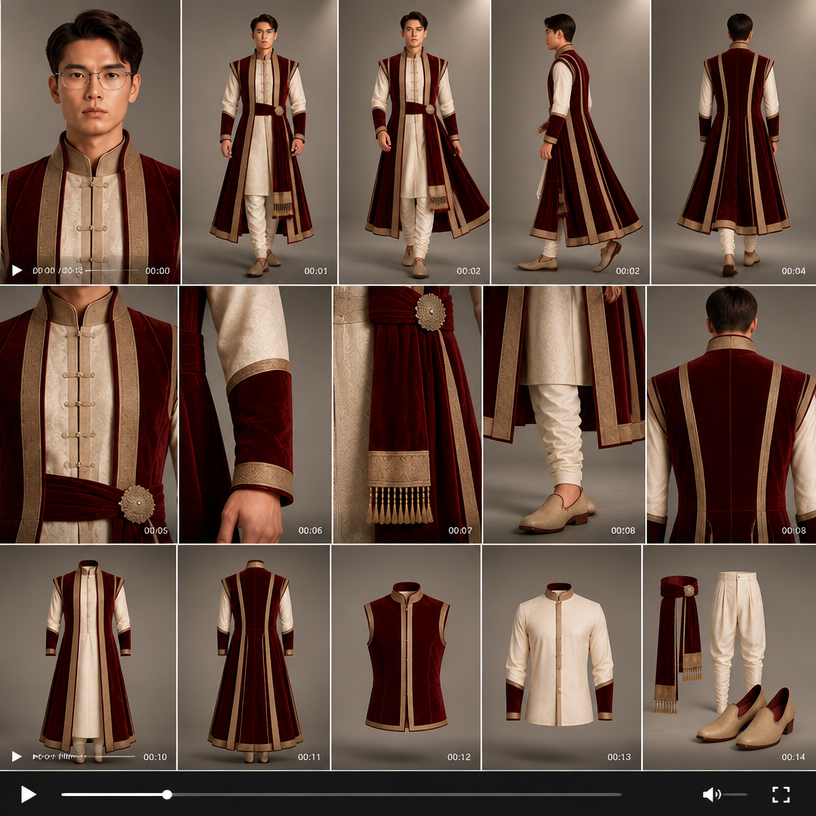Viewport: 816px width, 816px height.
Task: Click the mini progress bar in the face portrait thumbnail
Action: [111, 271]
